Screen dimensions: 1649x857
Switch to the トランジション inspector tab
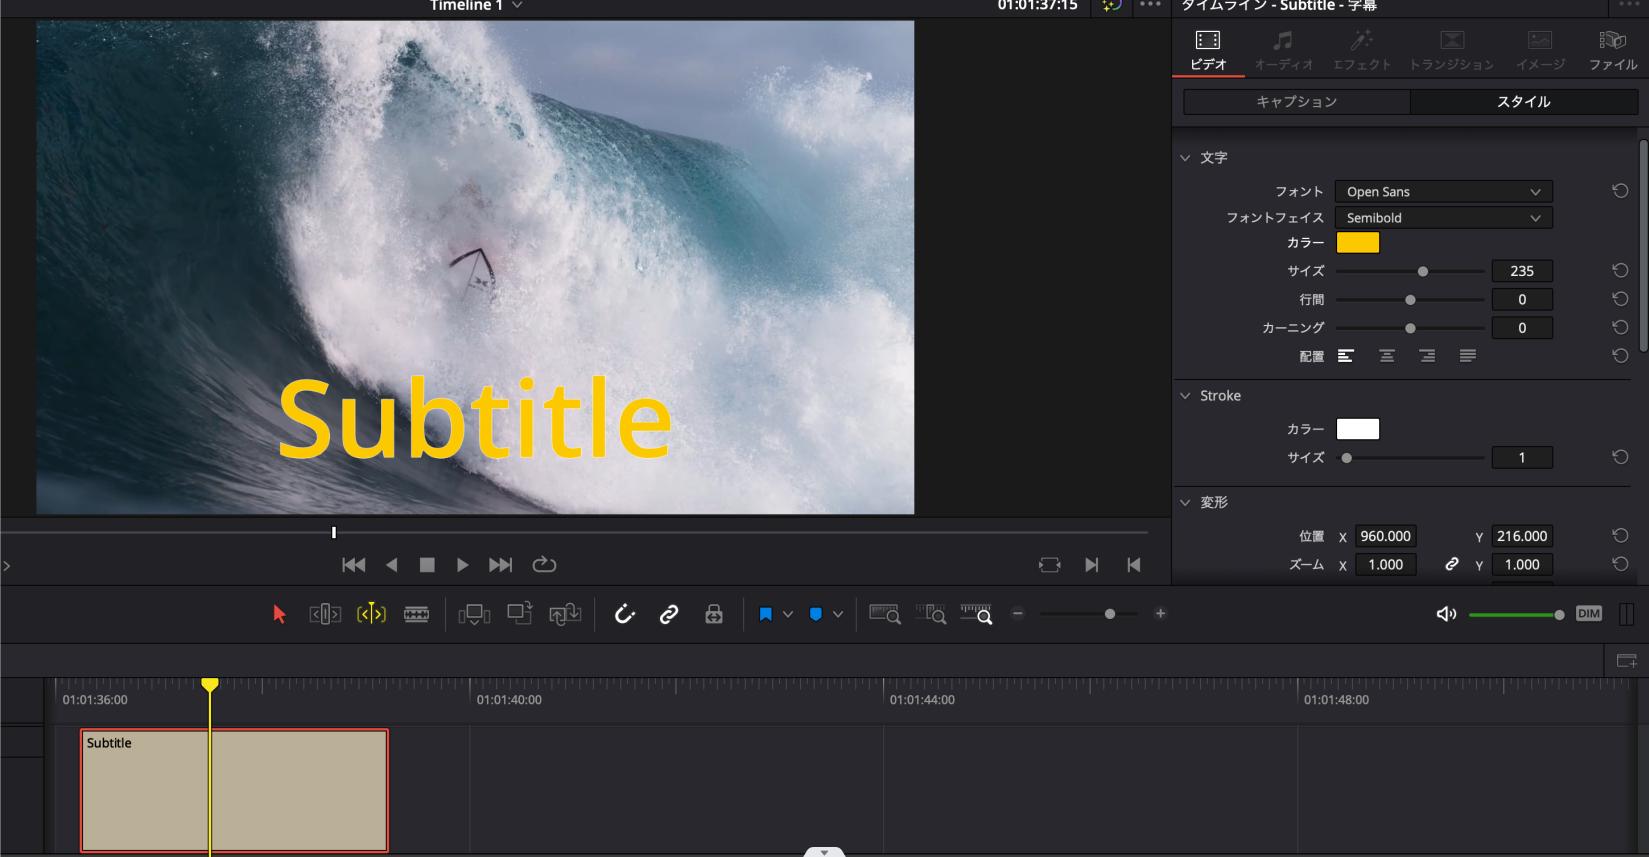click(x=1451, y=50)
